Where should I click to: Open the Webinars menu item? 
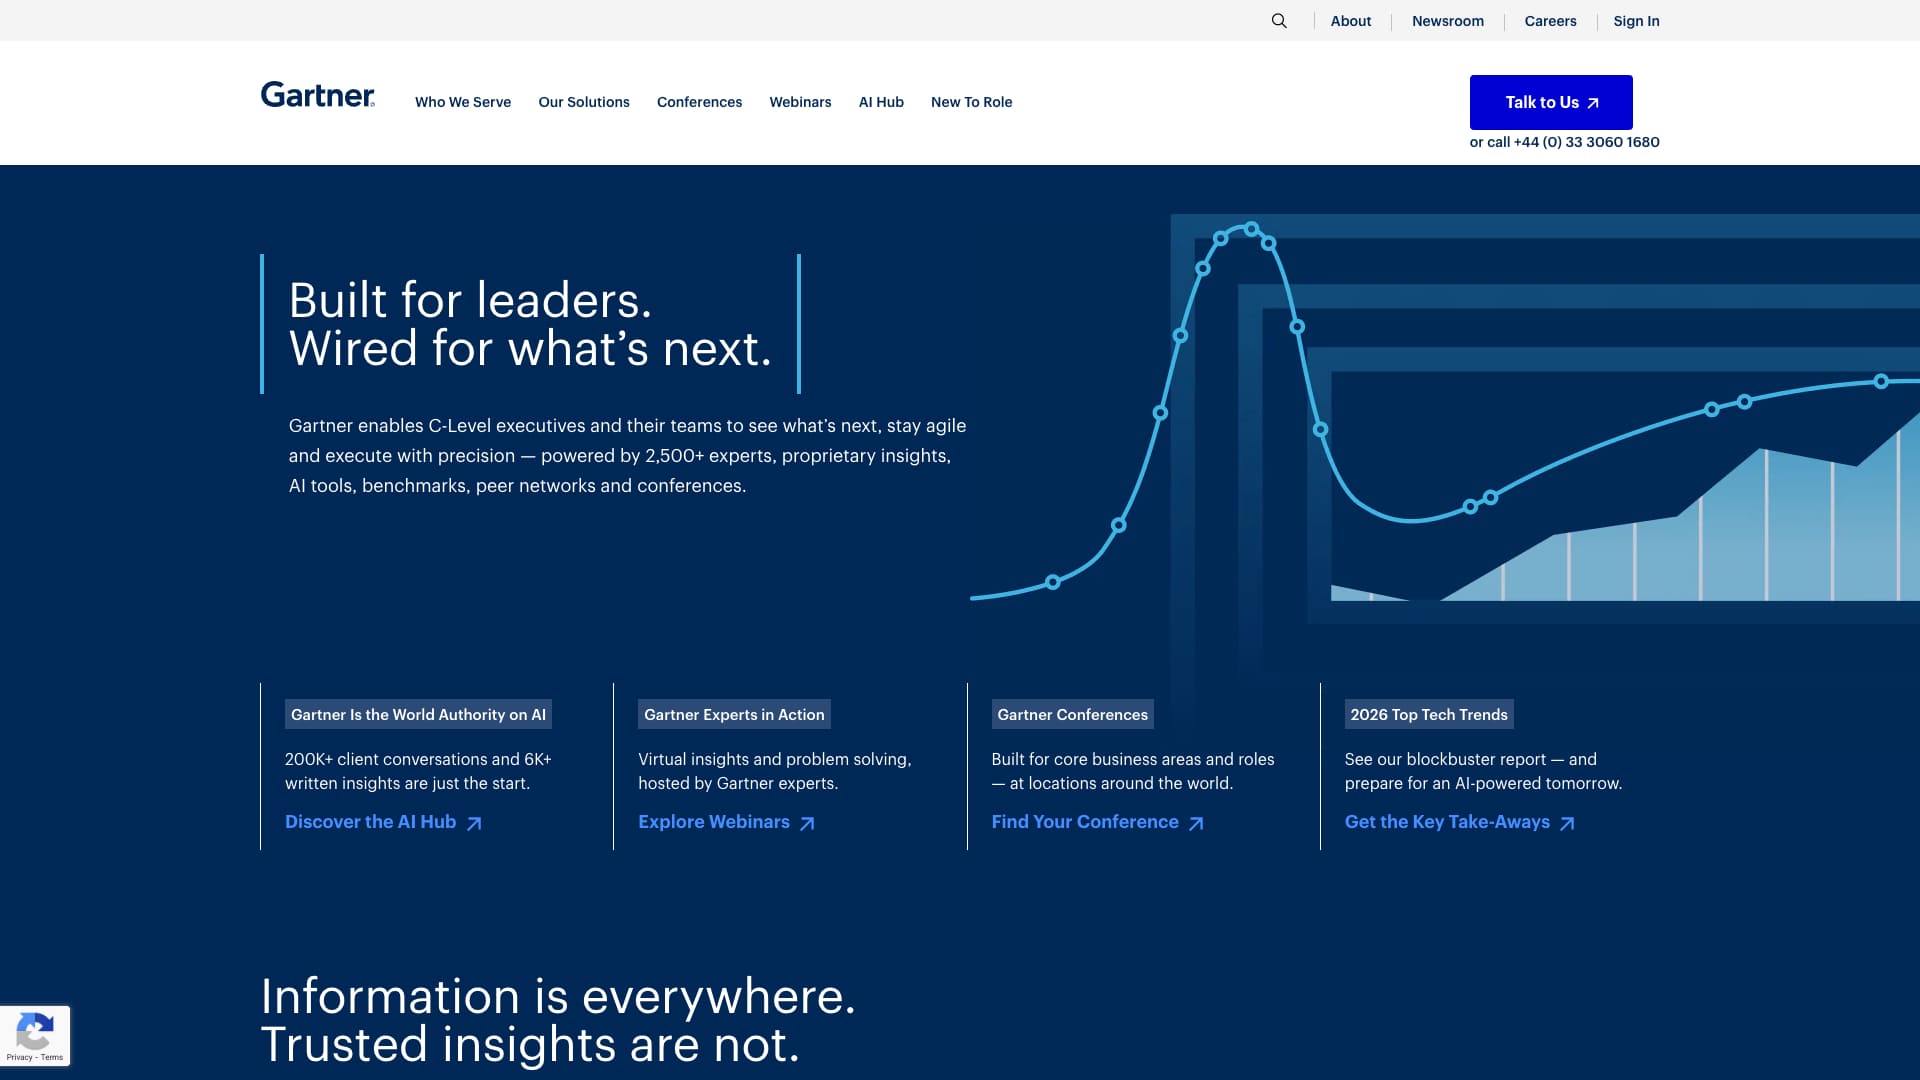point(800,102)
